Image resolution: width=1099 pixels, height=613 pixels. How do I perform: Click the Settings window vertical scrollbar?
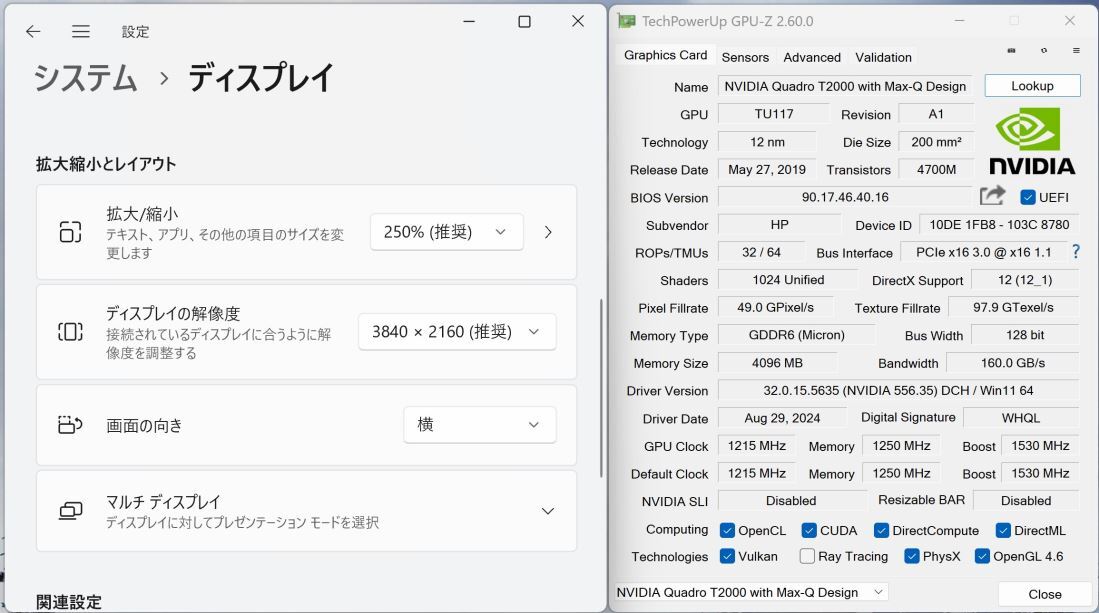601,389
